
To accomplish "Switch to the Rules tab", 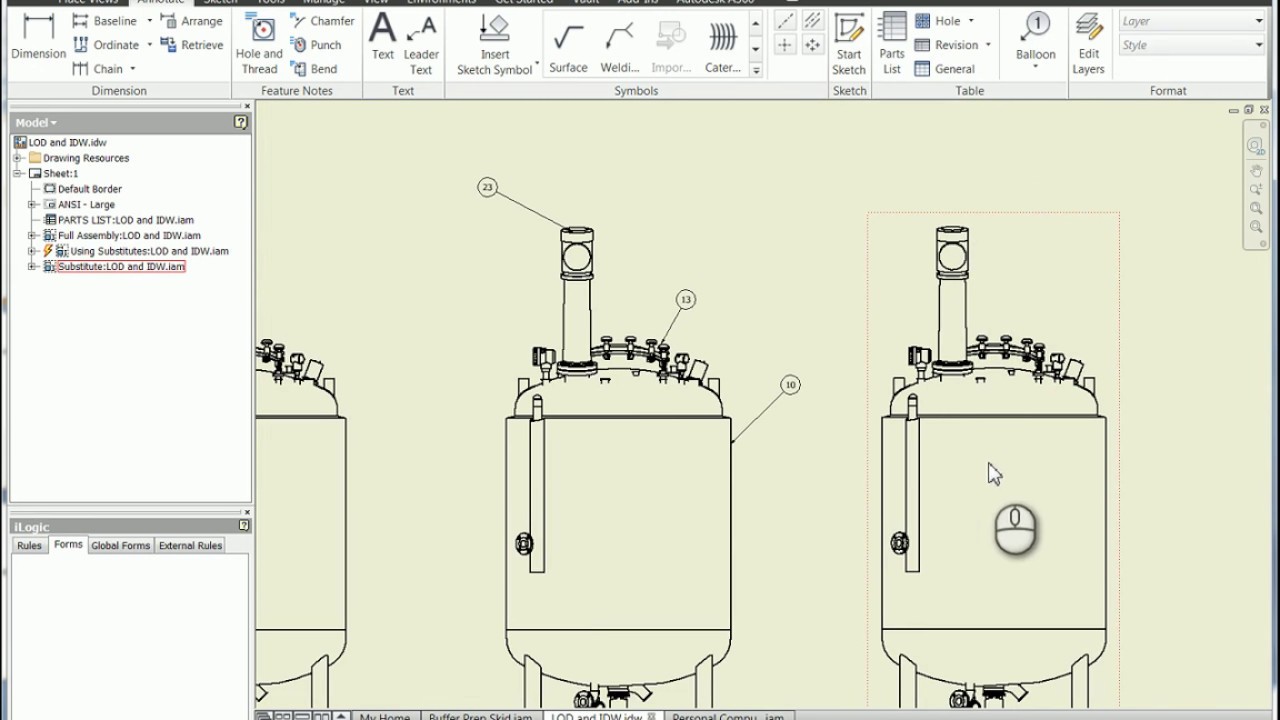I will (30, 546).
